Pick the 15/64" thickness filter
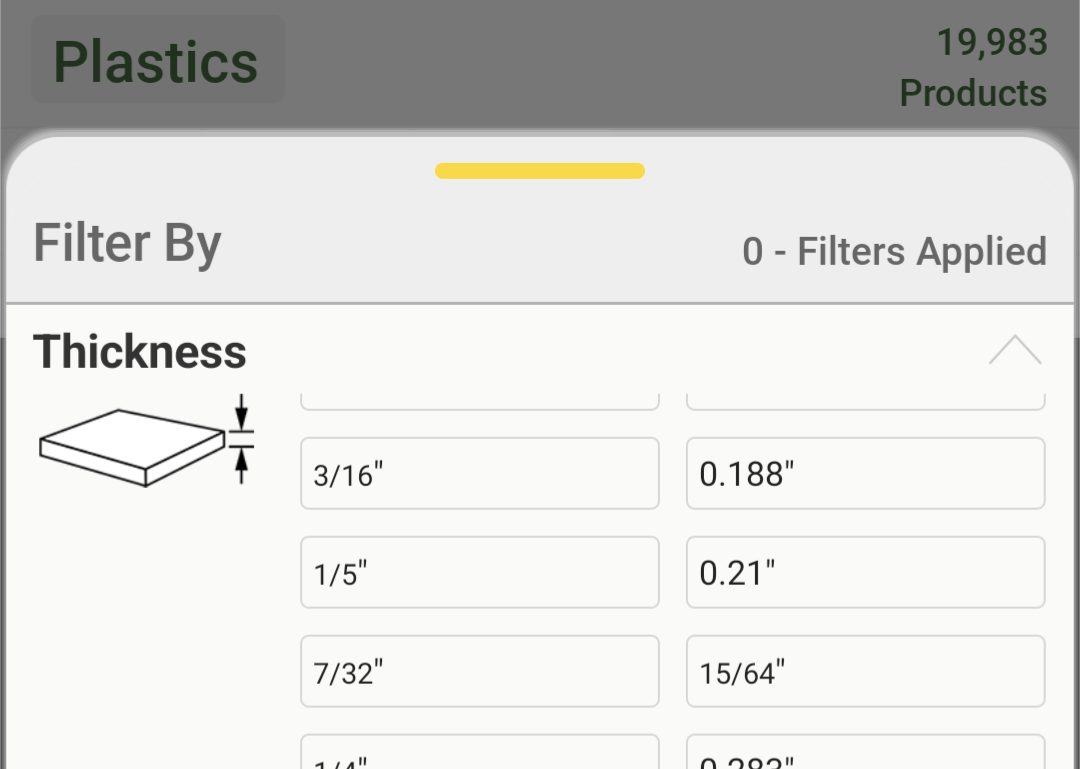The image size is (1080, 769). tap(865, 671)
